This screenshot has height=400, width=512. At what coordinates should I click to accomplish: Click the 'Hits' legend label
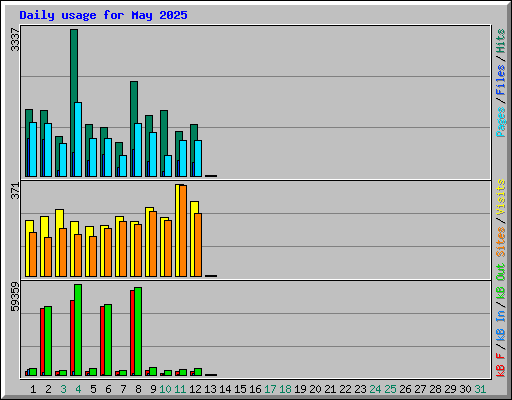click(500, 41)
